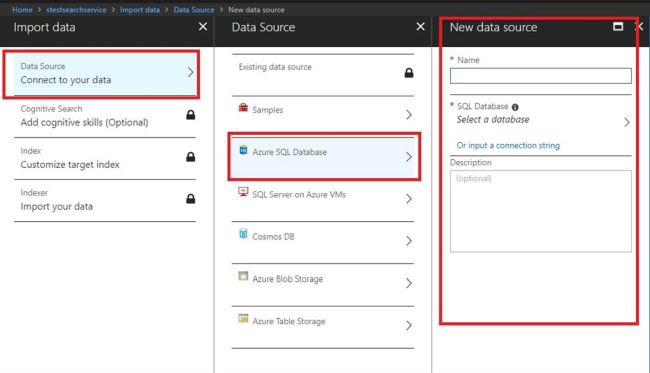Focus the Description optional text area
650x373 pixels.
pos(541,211)
